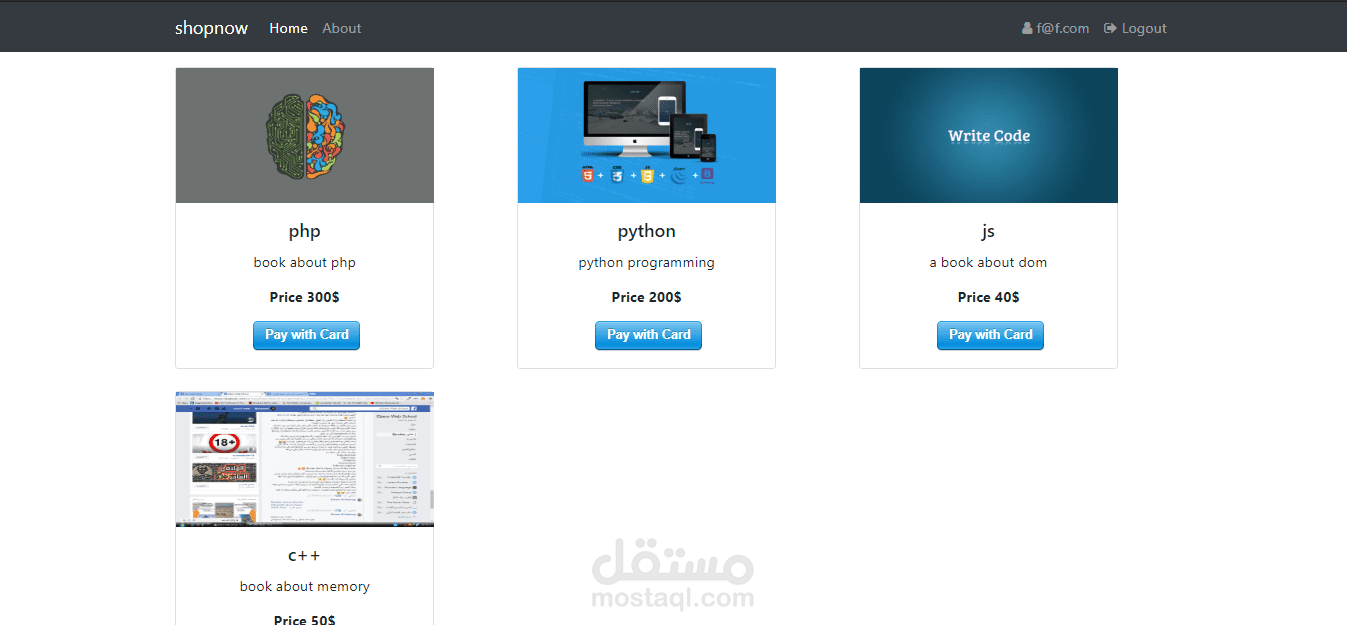1347x625 pixels.
Task: Click the 'python programming' description
Action: [x=647, y=263]
